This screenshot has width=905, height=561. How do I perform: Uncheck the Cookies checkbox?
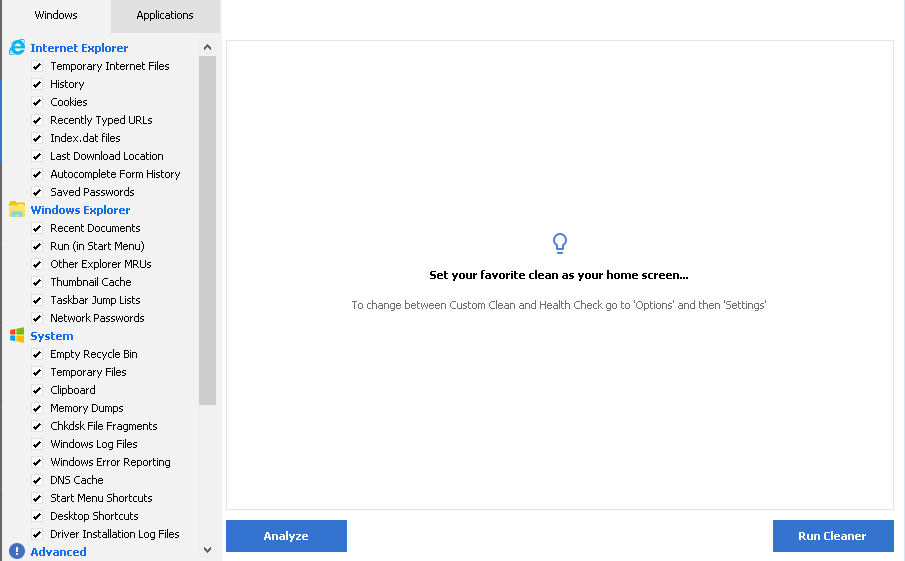[x=37, y=102]
